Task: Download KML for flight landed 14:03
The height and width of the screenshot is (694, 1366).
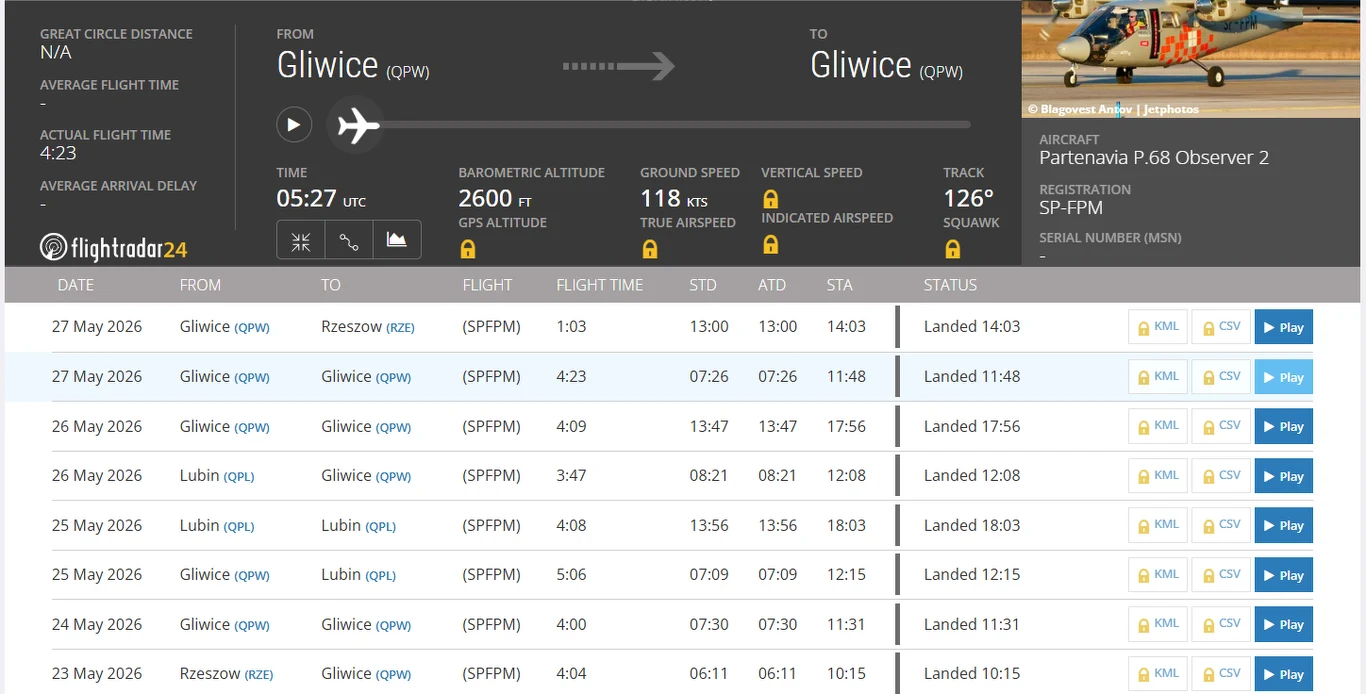Action: click(x=1158, y=327)
